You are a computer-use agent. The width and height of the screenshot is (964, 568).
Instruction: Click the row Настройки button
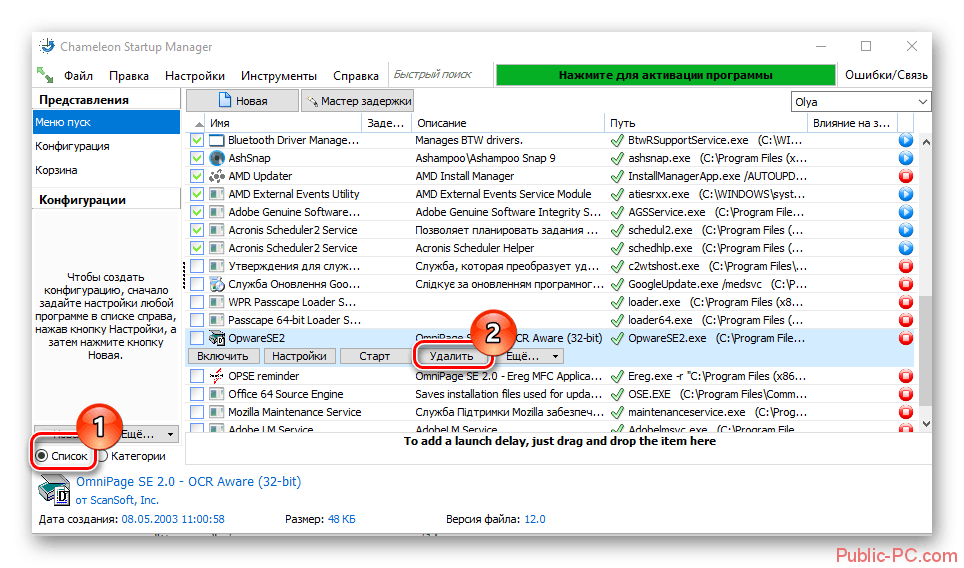[299, 356]
